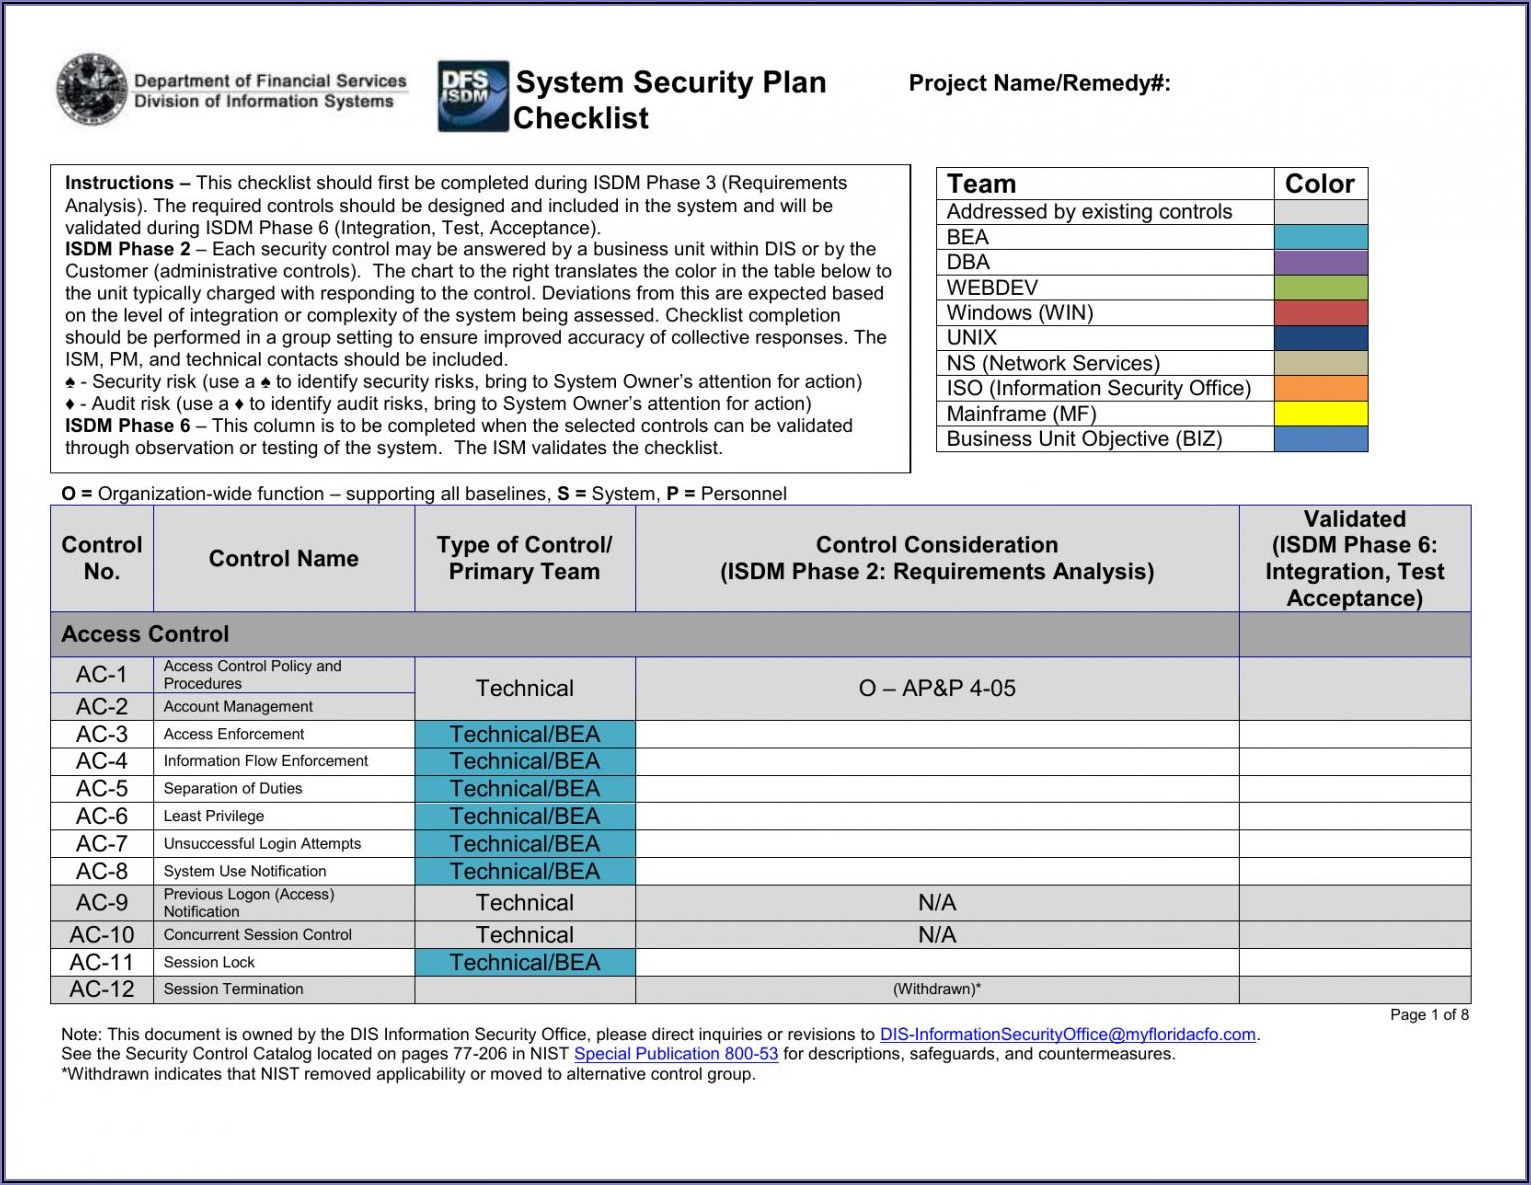Select the WEBDEV green color swatch
Image resolution: width=1531 pixels, height=1185 pixels.
coord(1320,288)
